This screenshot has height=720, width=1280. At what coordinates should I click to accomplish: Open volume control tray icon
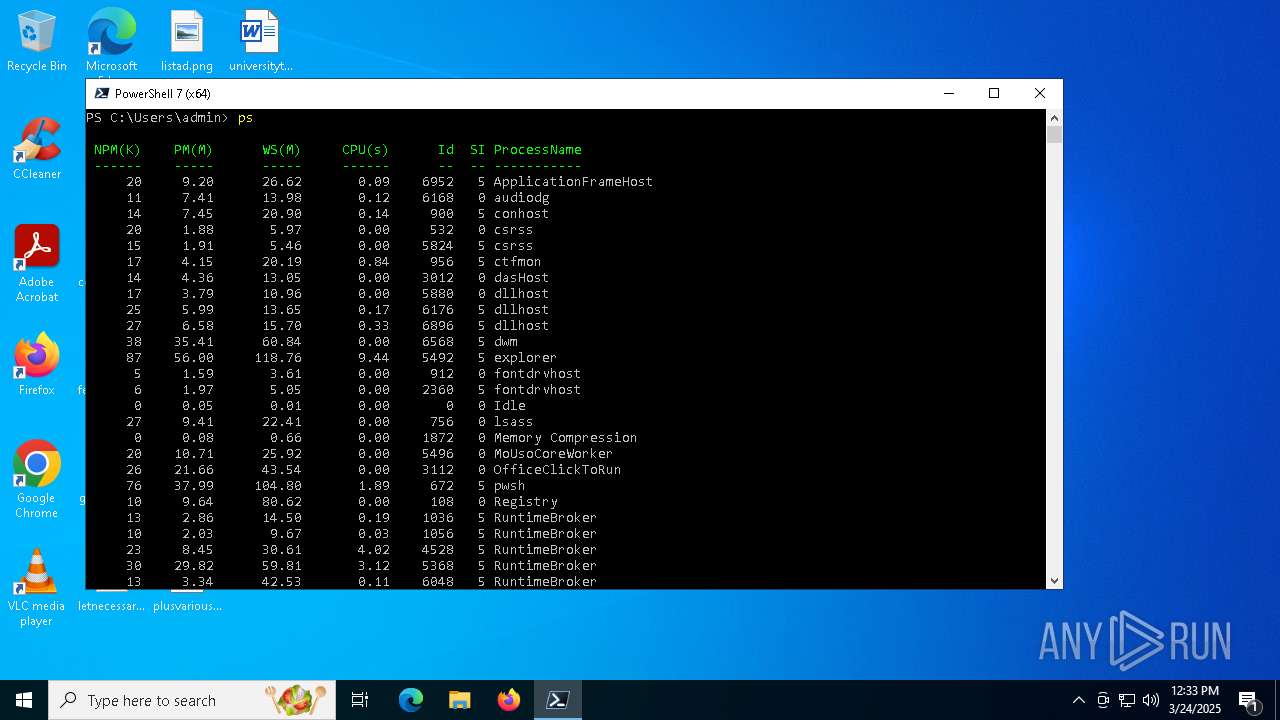click(x=1150, y=700)
